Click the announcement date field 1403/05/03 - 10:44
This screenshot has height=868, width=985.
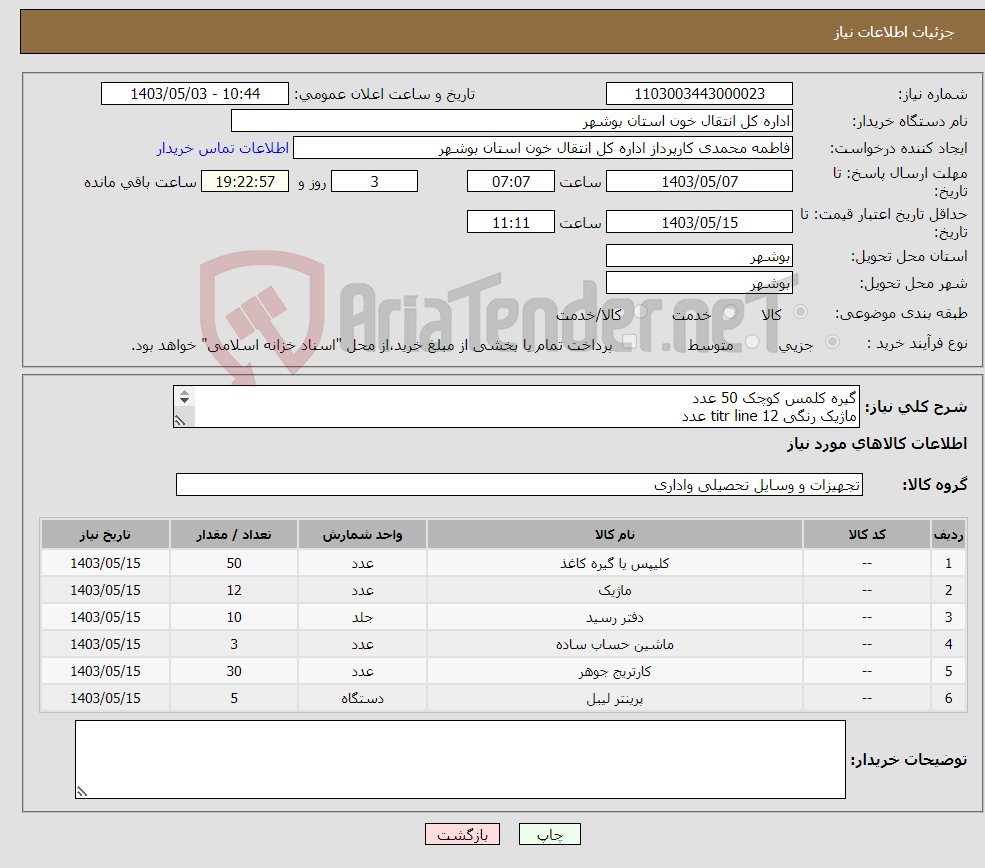tap(195, 94)
